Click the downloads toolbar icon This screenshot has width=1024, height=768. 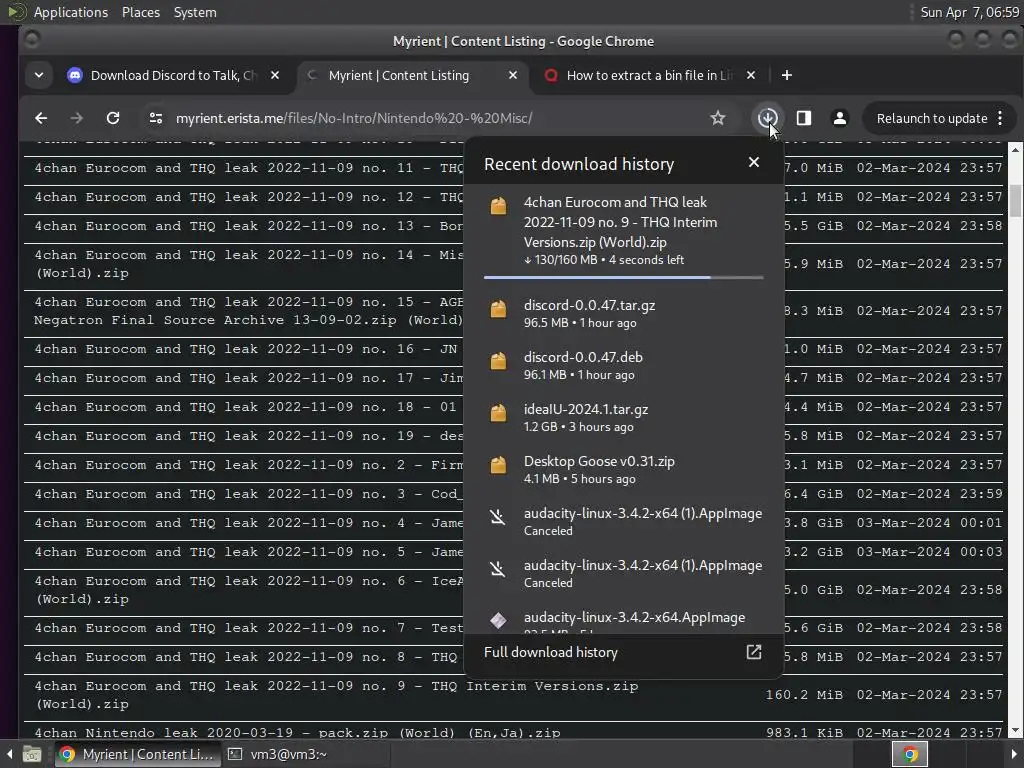coord(767,118)
